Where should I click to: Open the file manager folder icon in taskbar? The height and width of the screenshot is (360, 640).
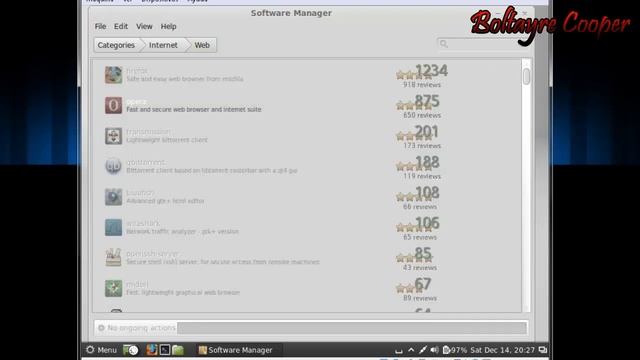(x=178, y=350)
